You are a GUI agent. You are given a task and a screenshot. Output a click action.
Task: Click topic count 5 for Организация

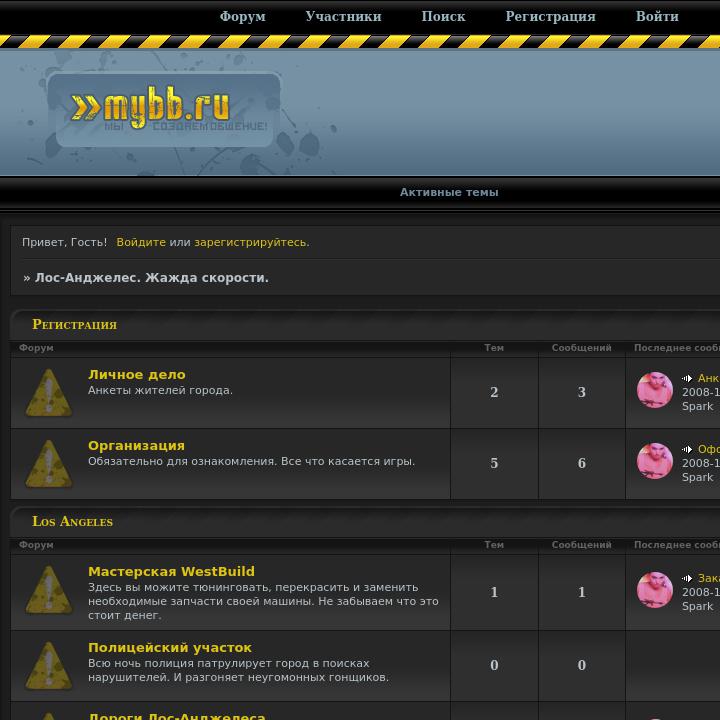point(494,463)
